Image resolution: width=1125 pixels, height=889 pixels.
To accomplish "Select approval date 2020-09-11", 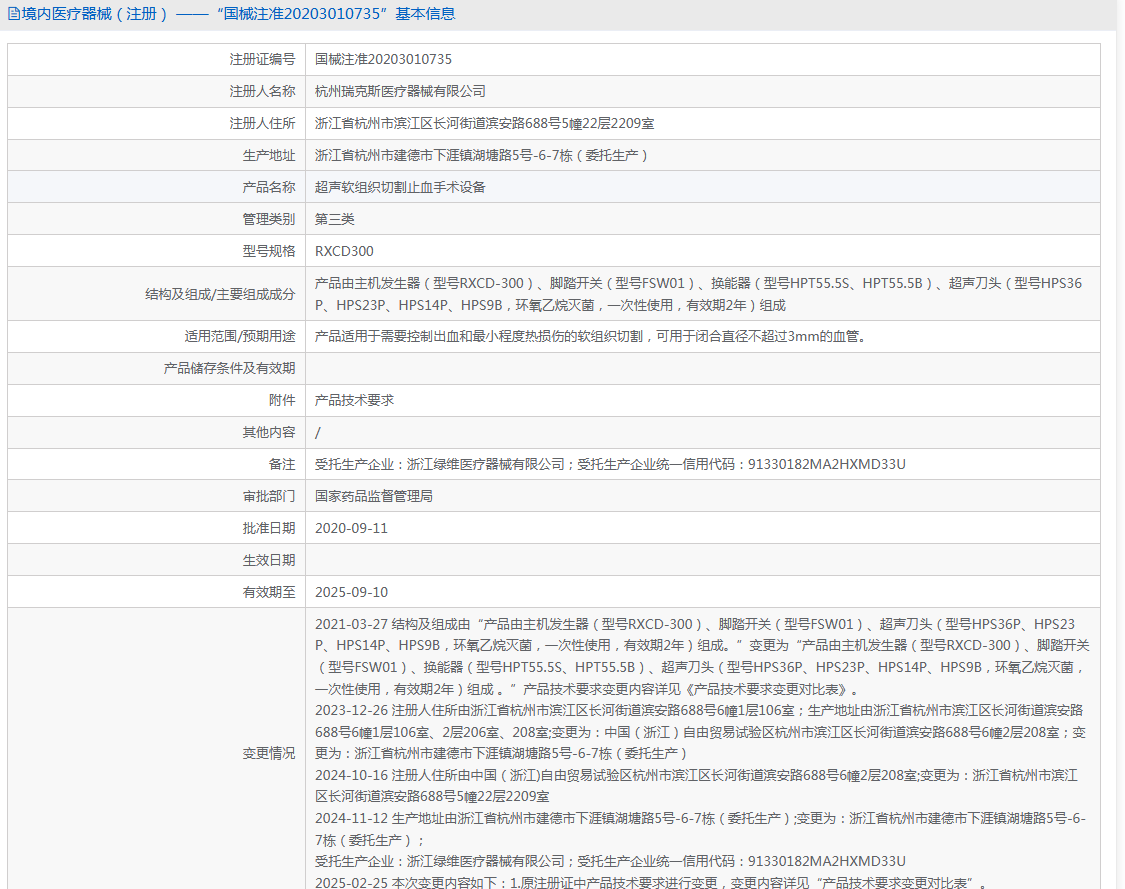I will pyautogui.click(x=352, y=528).
